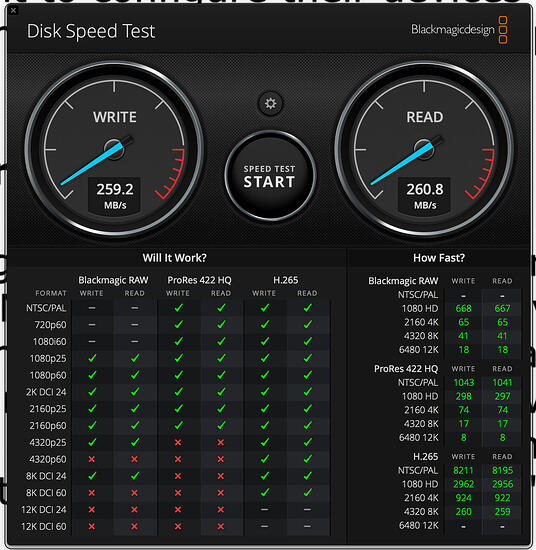Click the 668 Blackmagic RAW 1080 HD write value
536x550 pixels.
463,308
